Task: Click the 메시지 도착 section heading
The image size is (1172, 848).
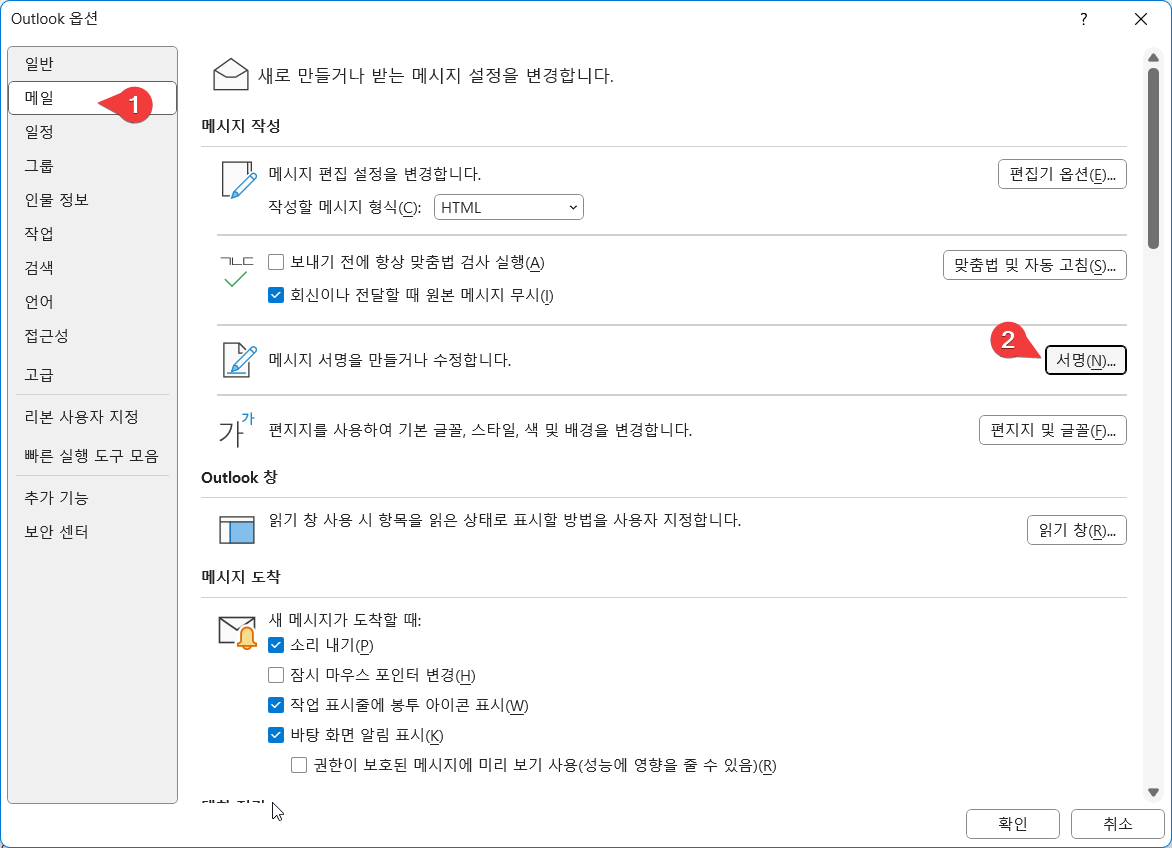Action: click(241, 577)
